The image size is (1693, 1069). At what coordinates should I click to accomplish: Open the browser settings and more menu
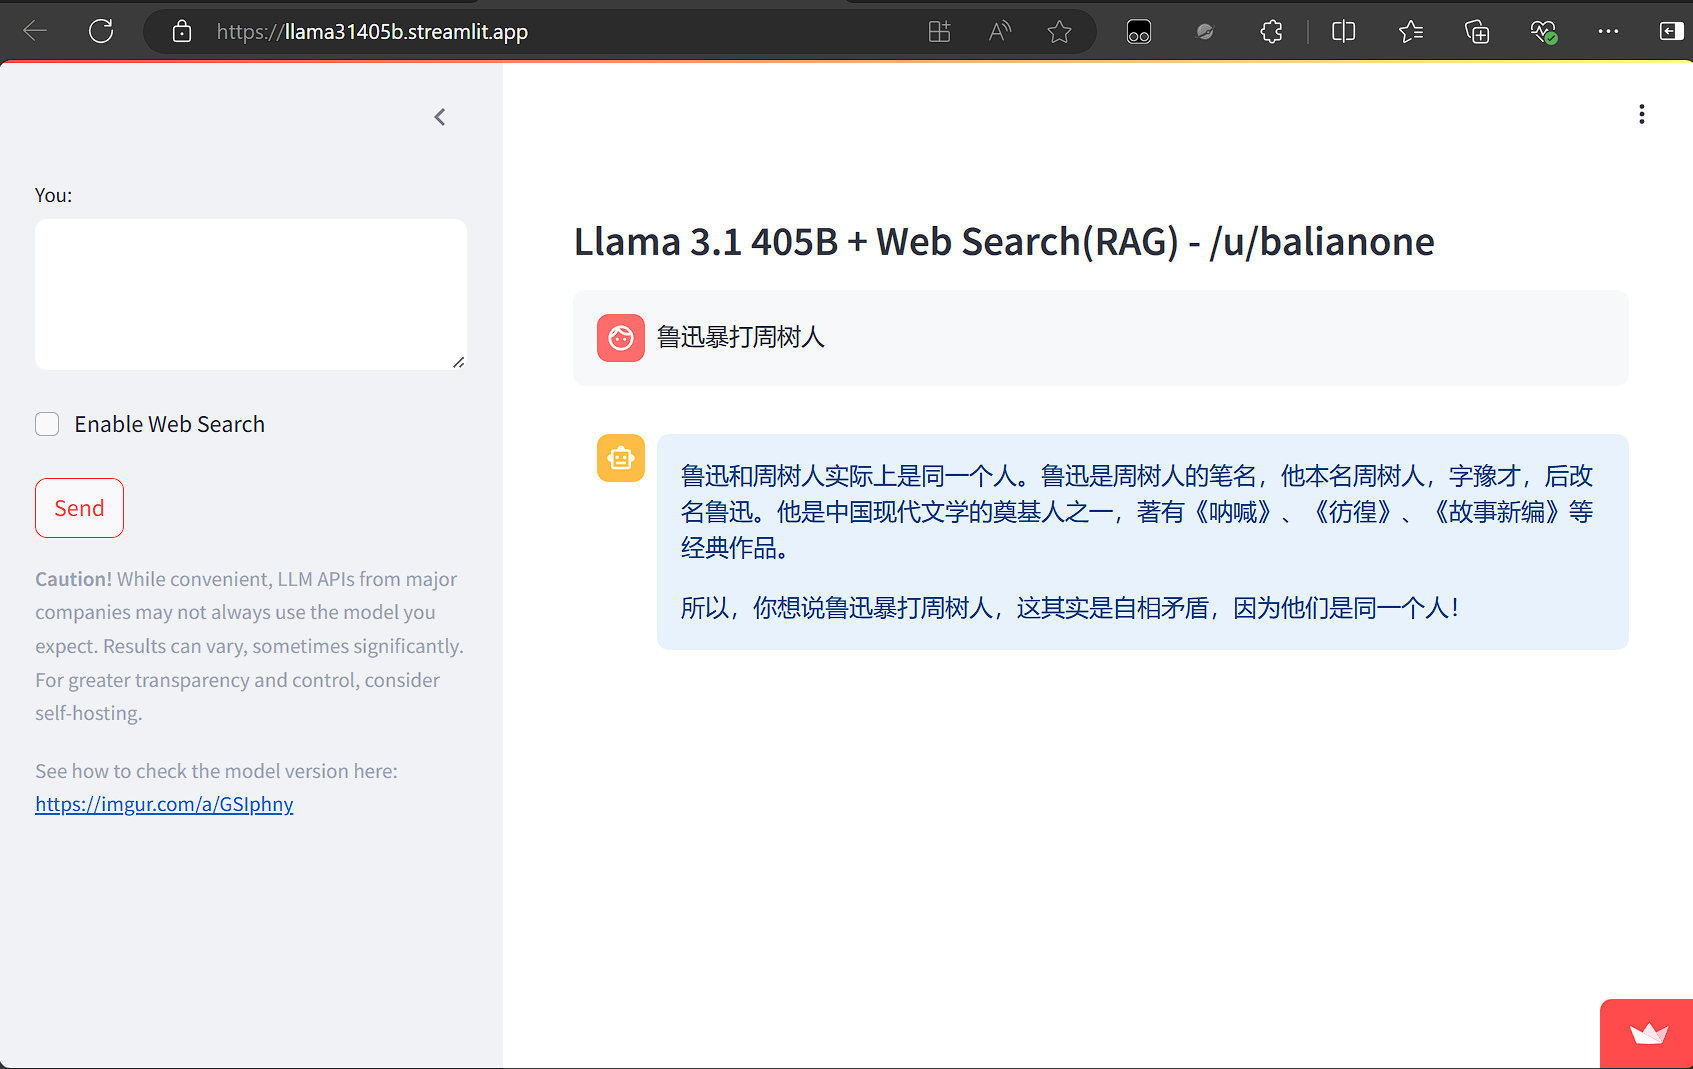click(1608, 32)
